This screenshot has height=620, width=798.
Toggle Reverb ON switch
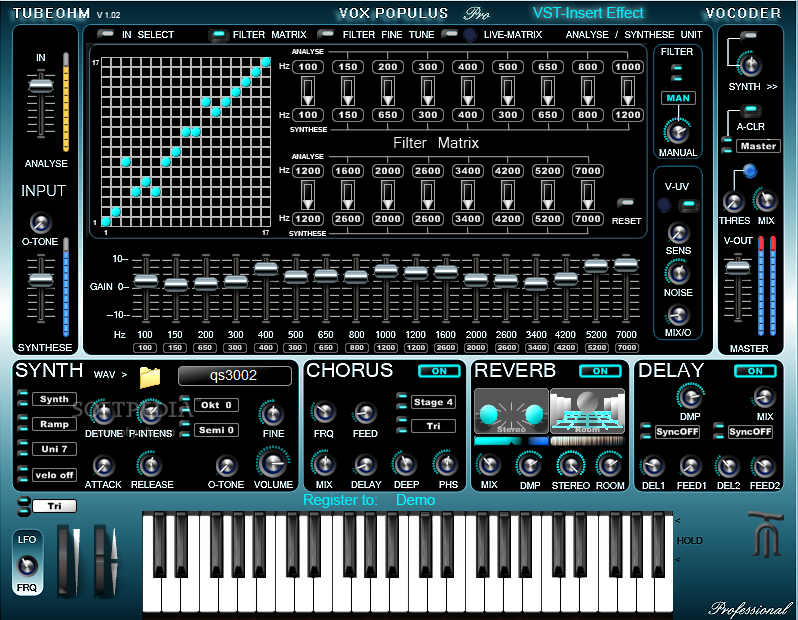coord(601,371)
